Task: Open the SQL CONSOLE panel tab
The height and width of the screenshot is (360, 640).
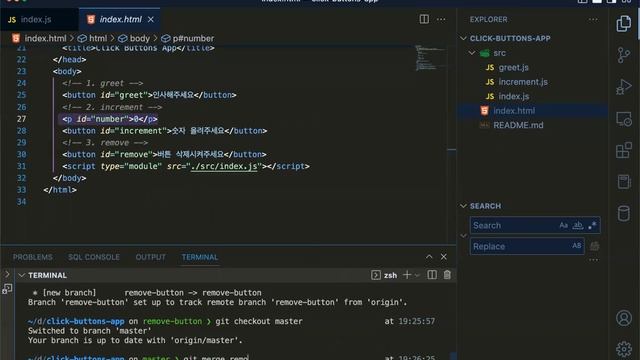Action: 94,257
